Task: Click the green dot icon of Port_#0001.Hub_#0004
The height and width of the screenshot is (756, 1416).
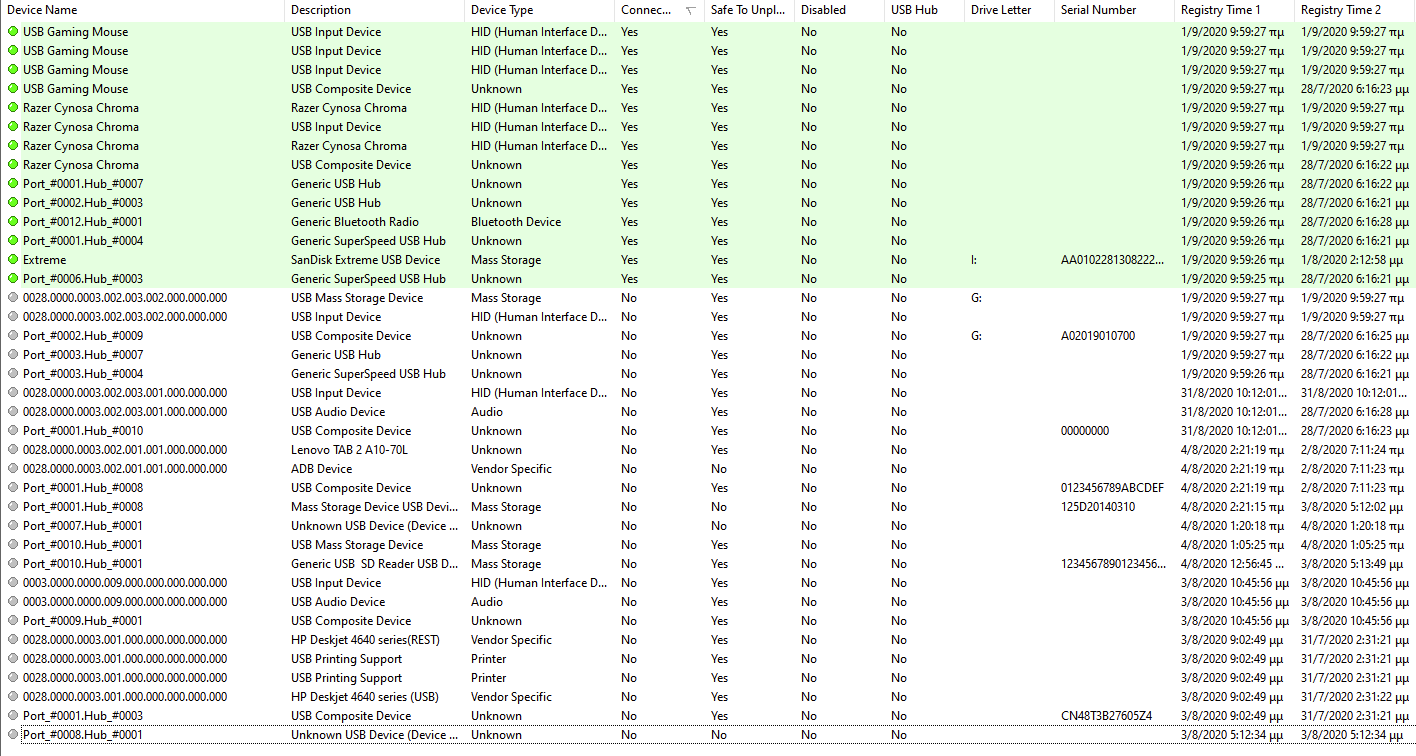Action: pyautogui.click(x=13, y=241)
